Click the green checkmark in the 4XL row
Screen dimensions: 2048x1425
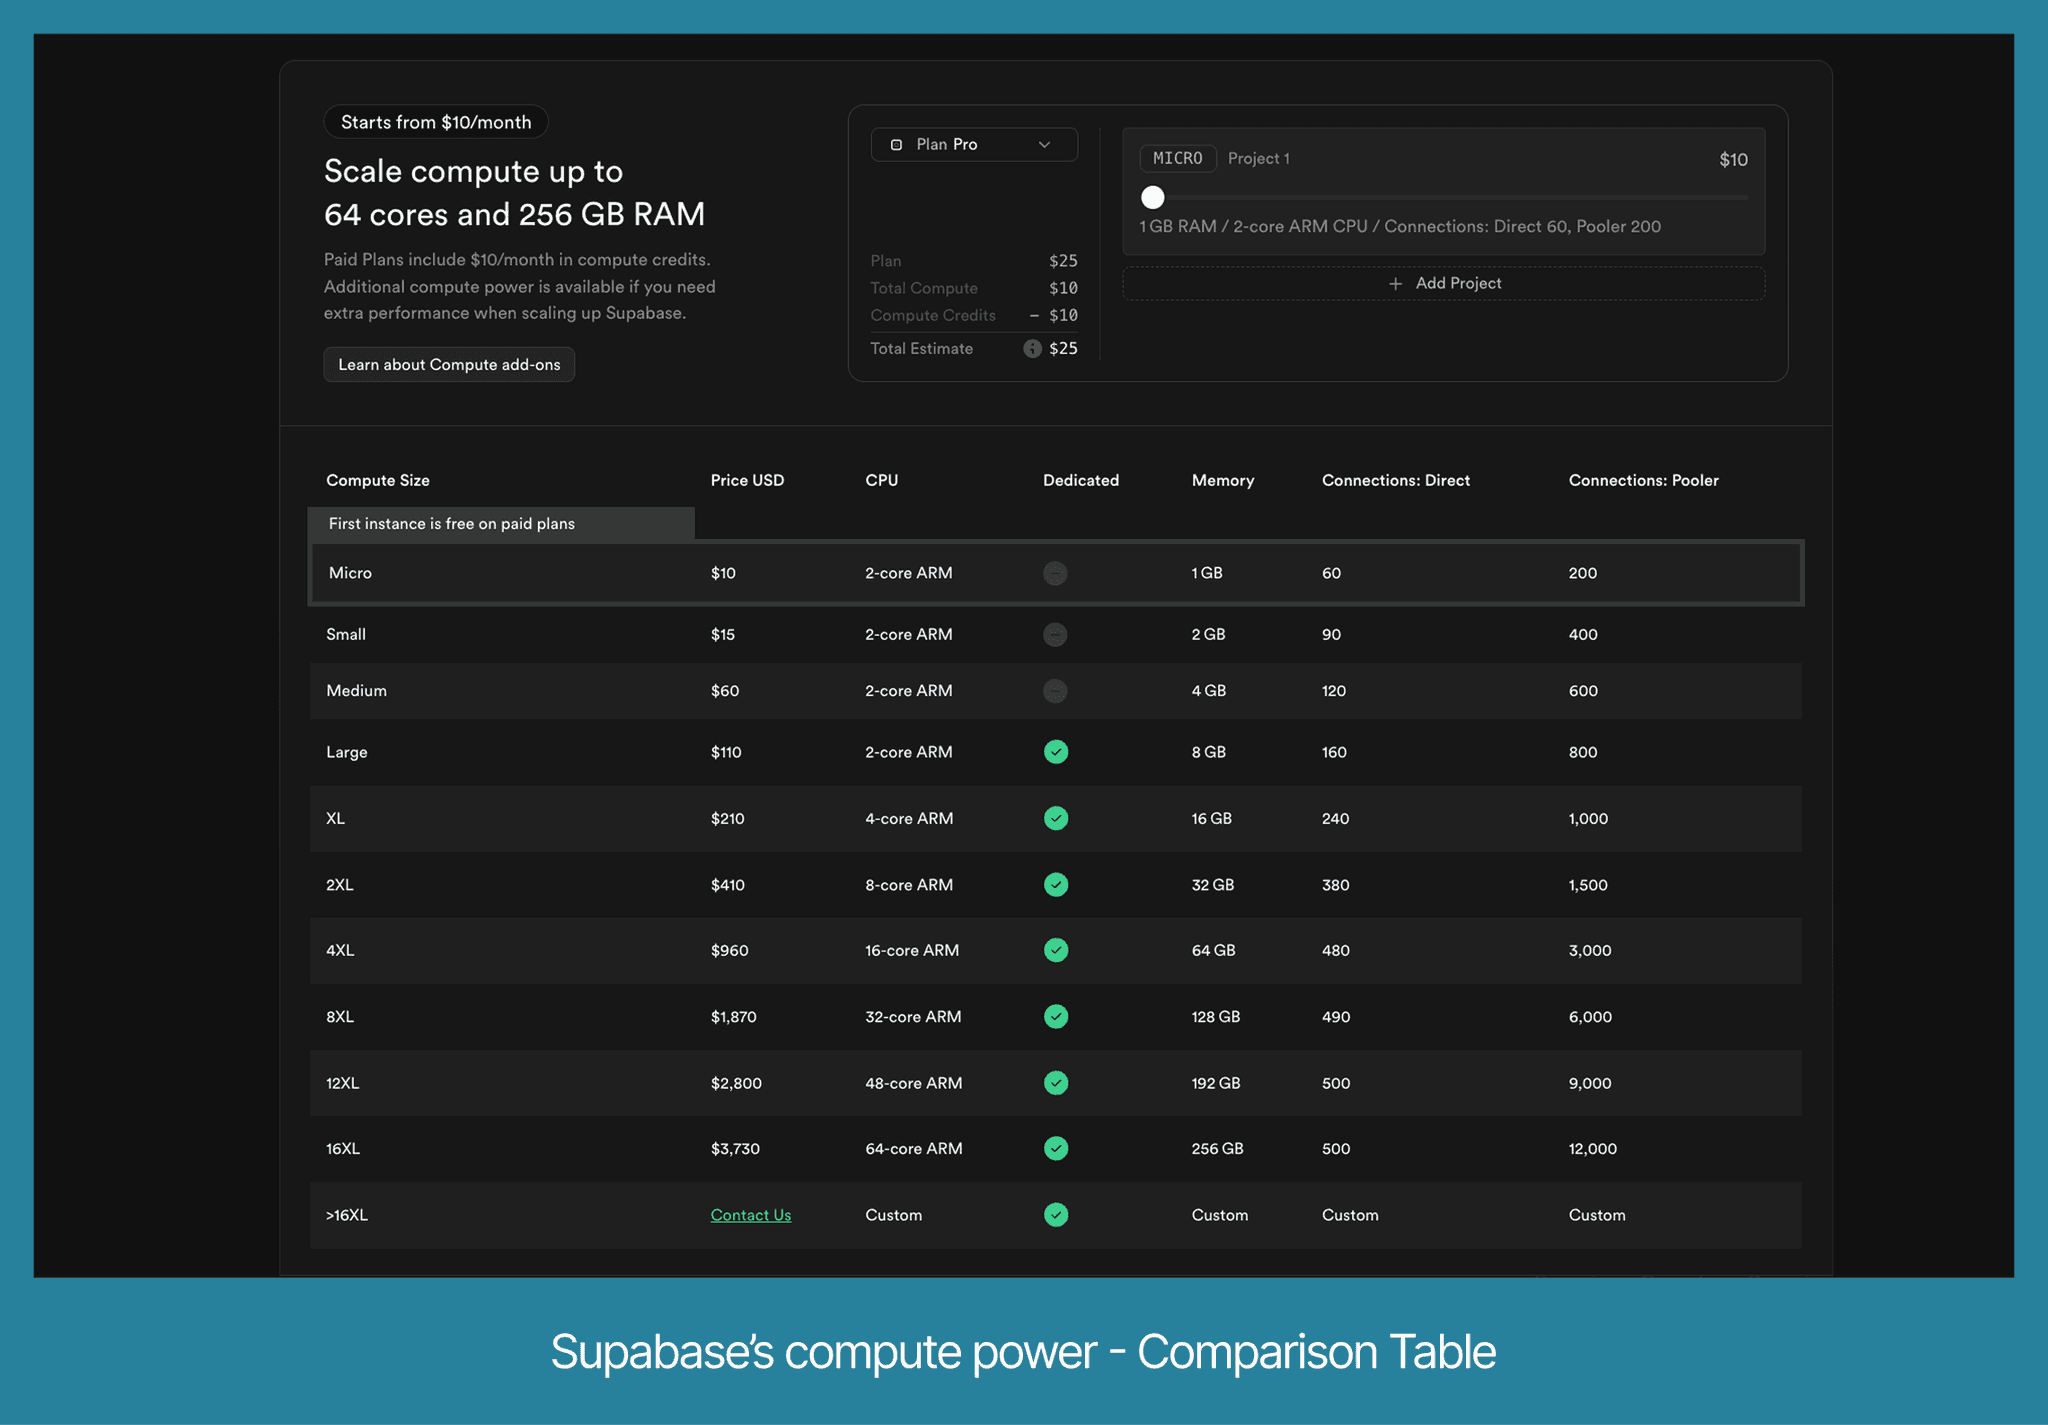point(1055,950)
